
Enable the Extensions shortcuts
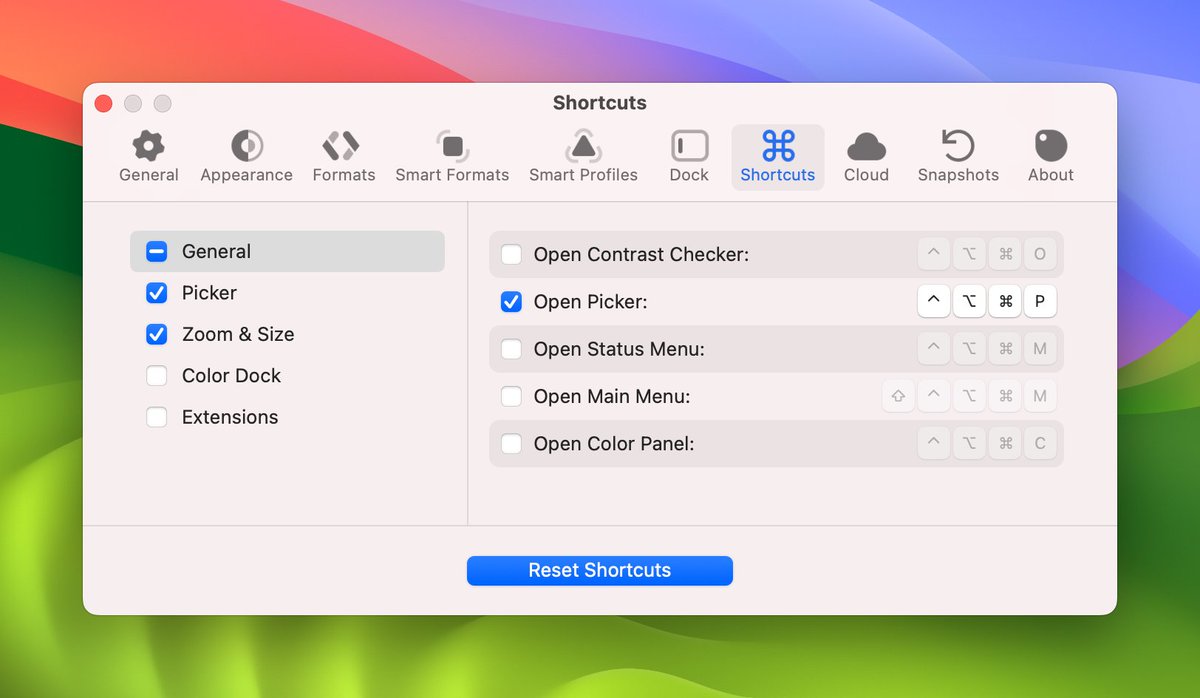(156, 417)
